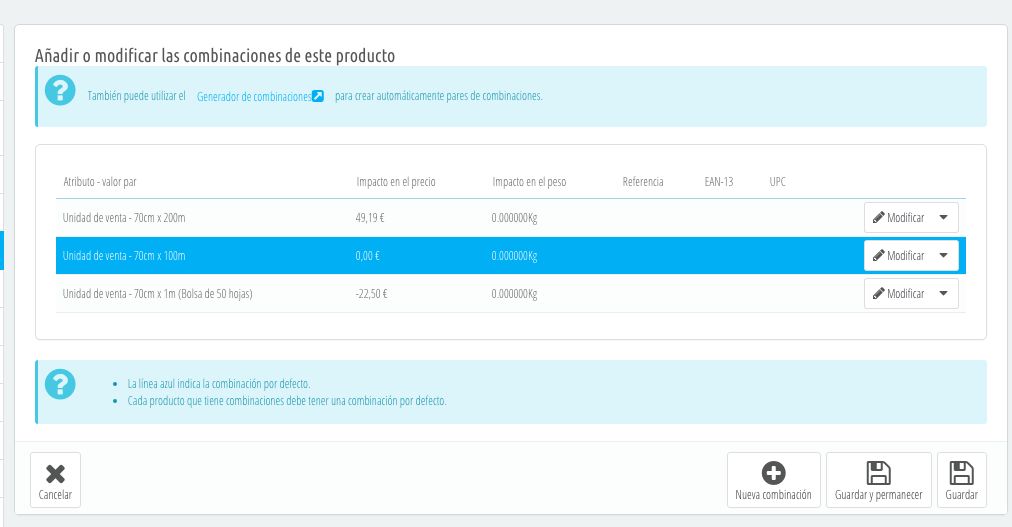The height and width of the screenshot is (527, 1012).
Task: Click Modificar for the 70cm x 200m row
Action: click(x=898, y=217)
